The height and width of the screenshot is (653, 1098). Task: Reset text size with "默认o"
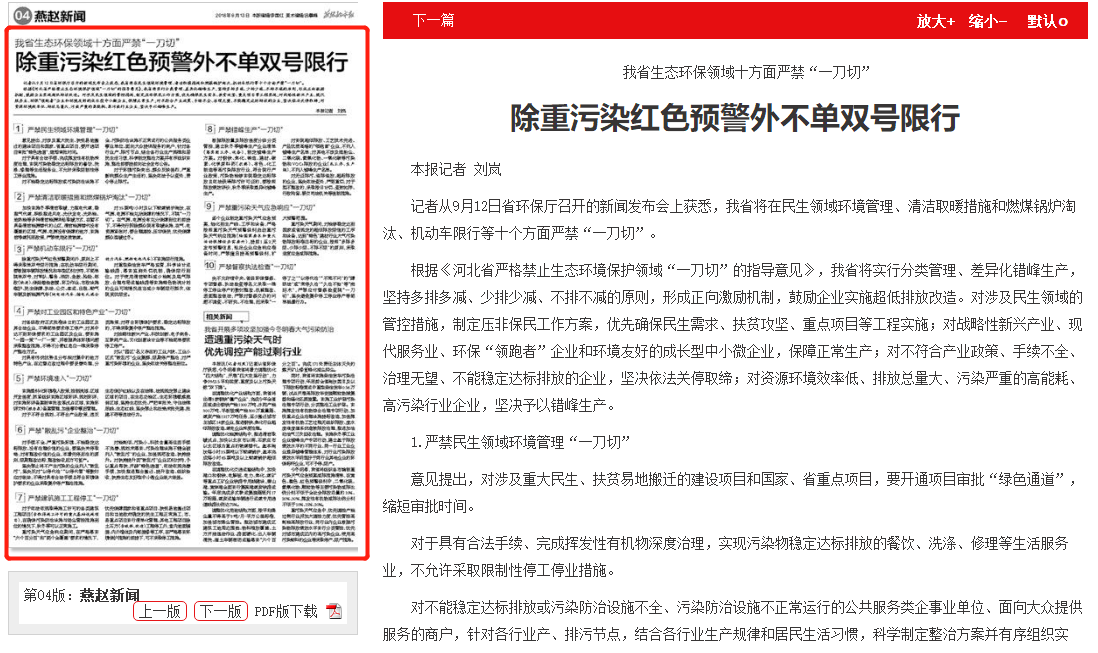1047,21
